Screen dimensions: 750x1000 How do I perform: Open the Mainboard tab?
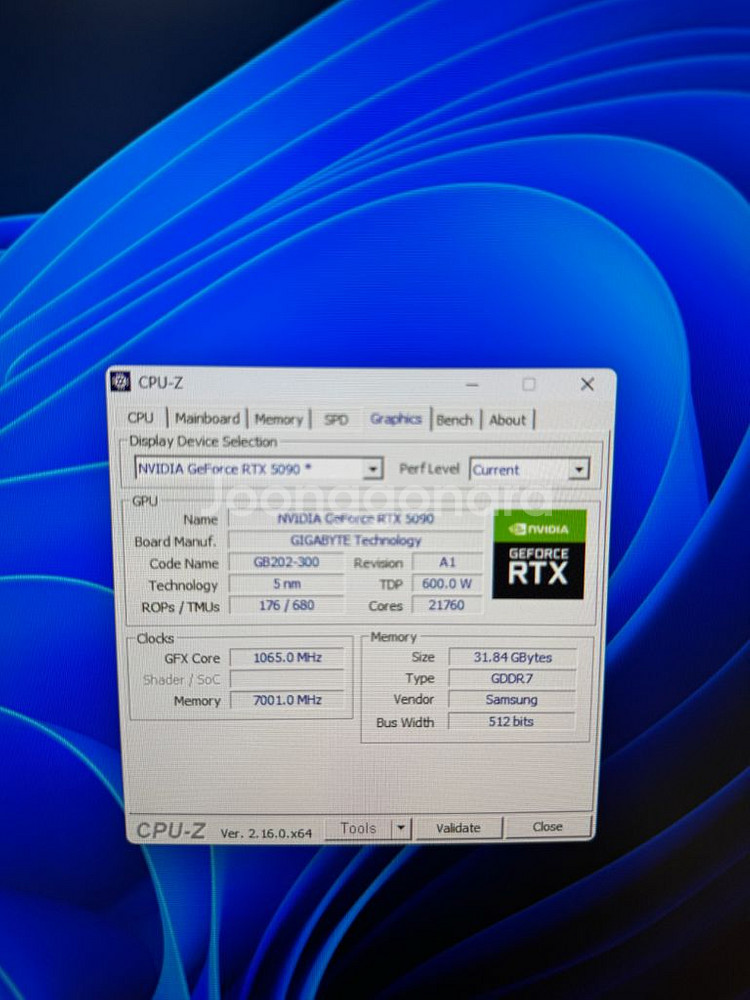point(207,418)
